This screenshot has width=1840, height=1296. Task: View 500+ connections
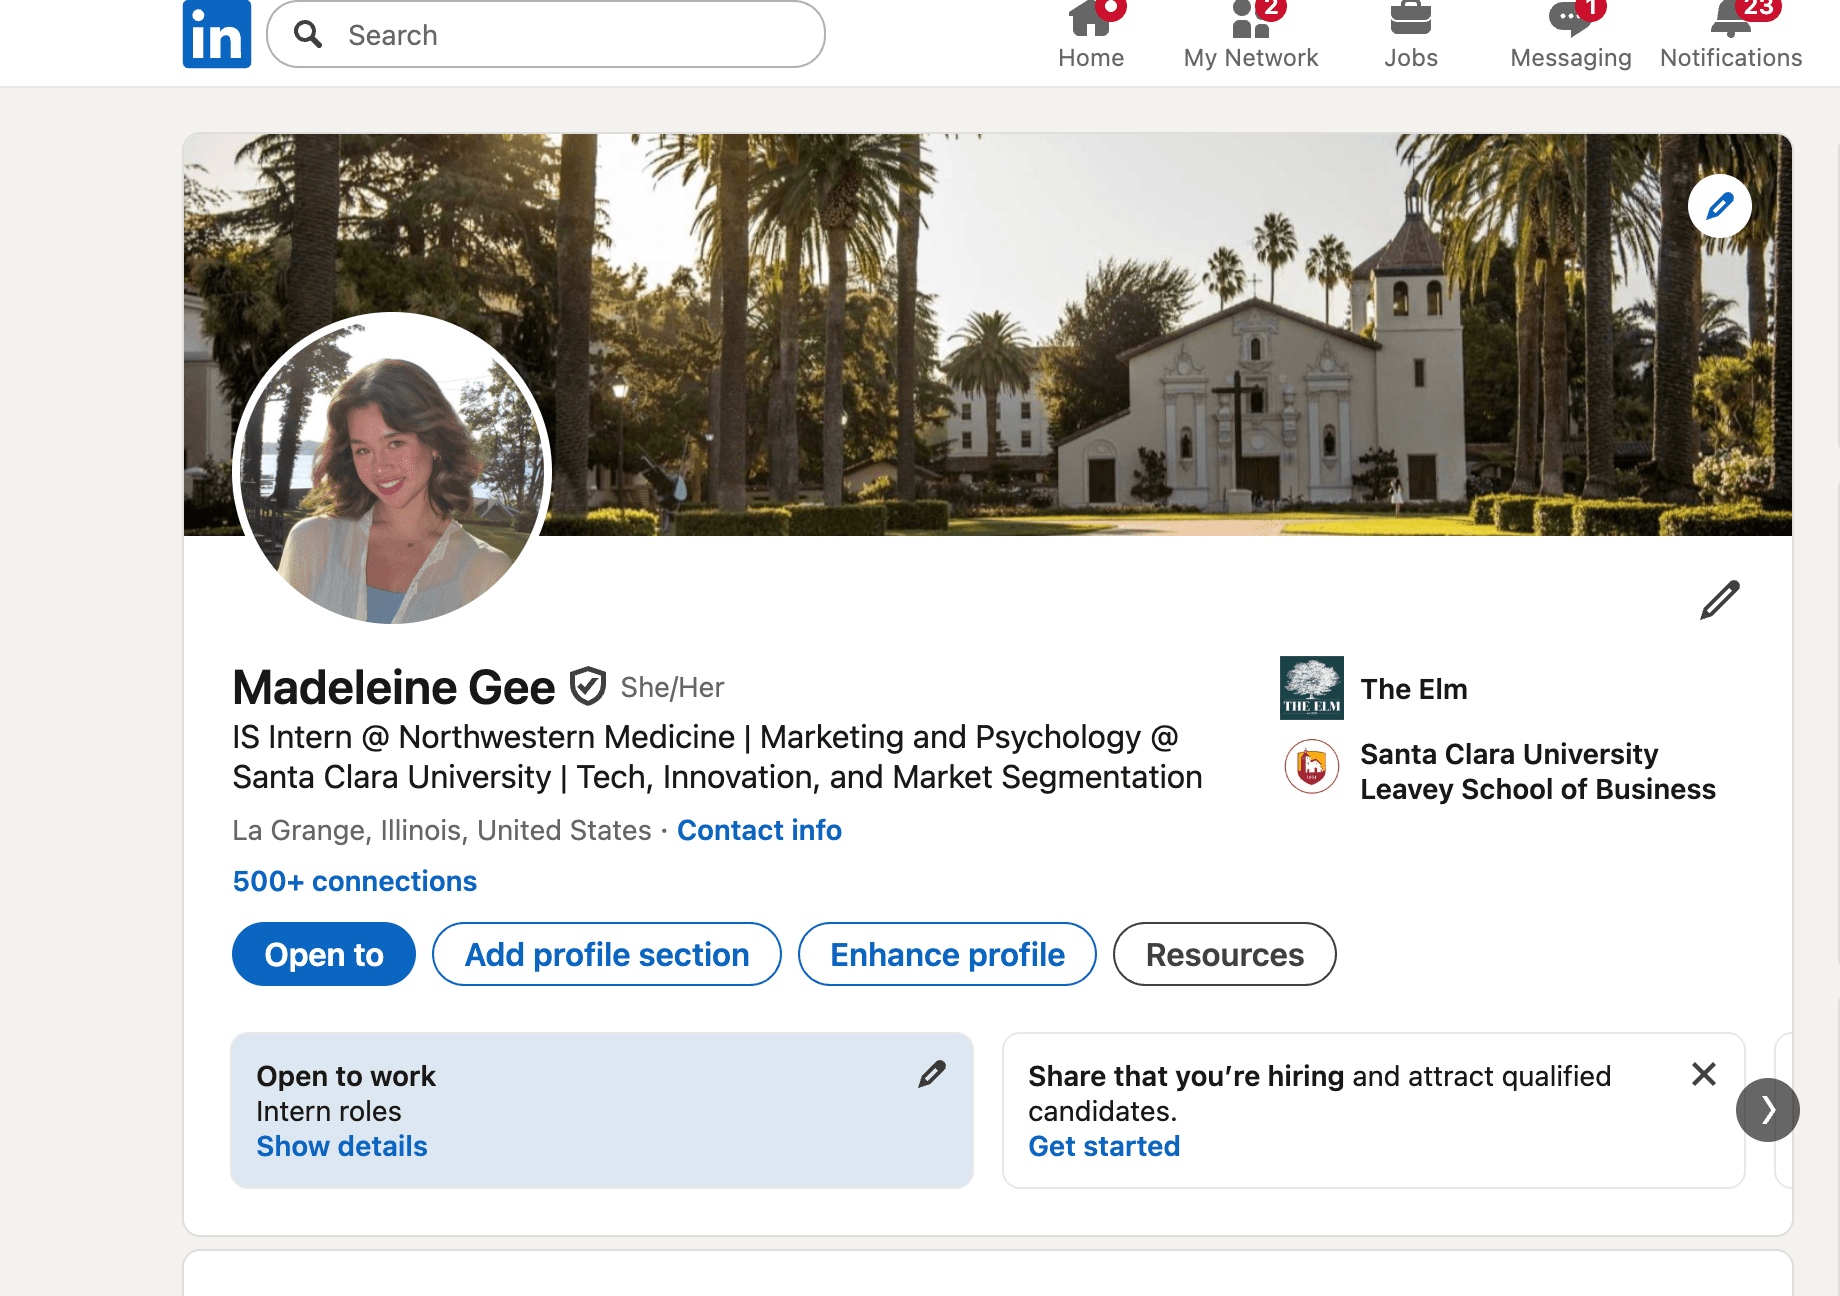(x=354, y=881)
